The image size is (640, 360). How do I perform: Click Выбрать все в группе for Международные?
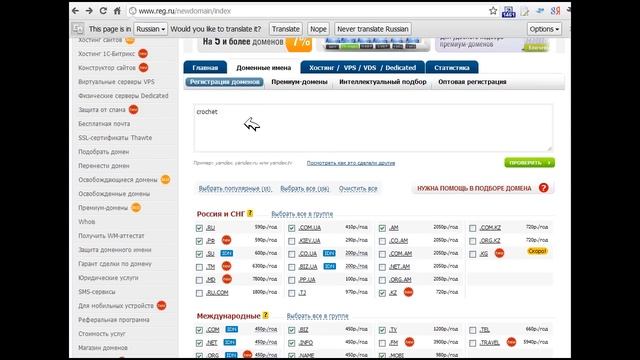(317, 316)
